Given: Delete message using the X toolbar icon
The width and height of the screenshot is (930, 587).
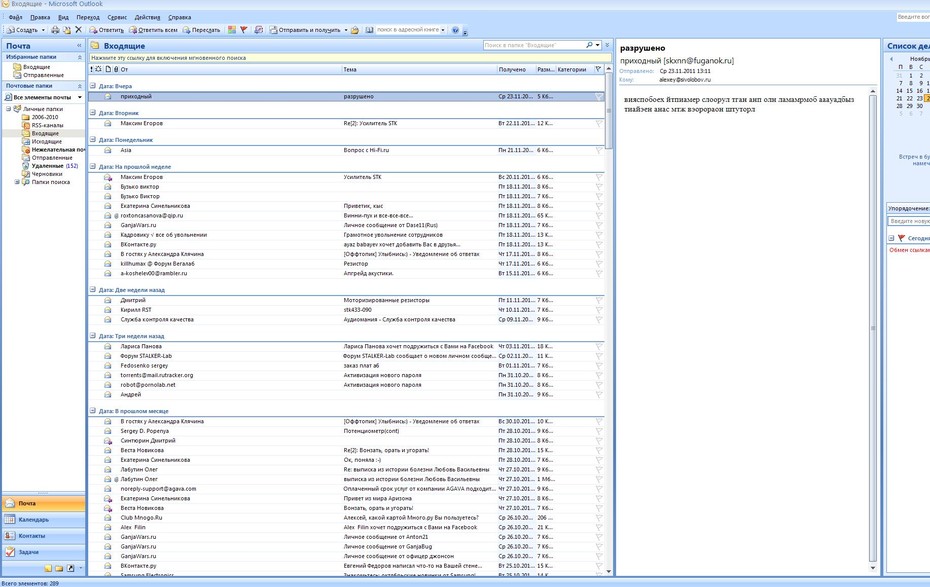Looking at the screenshot, I should point(78,30).
